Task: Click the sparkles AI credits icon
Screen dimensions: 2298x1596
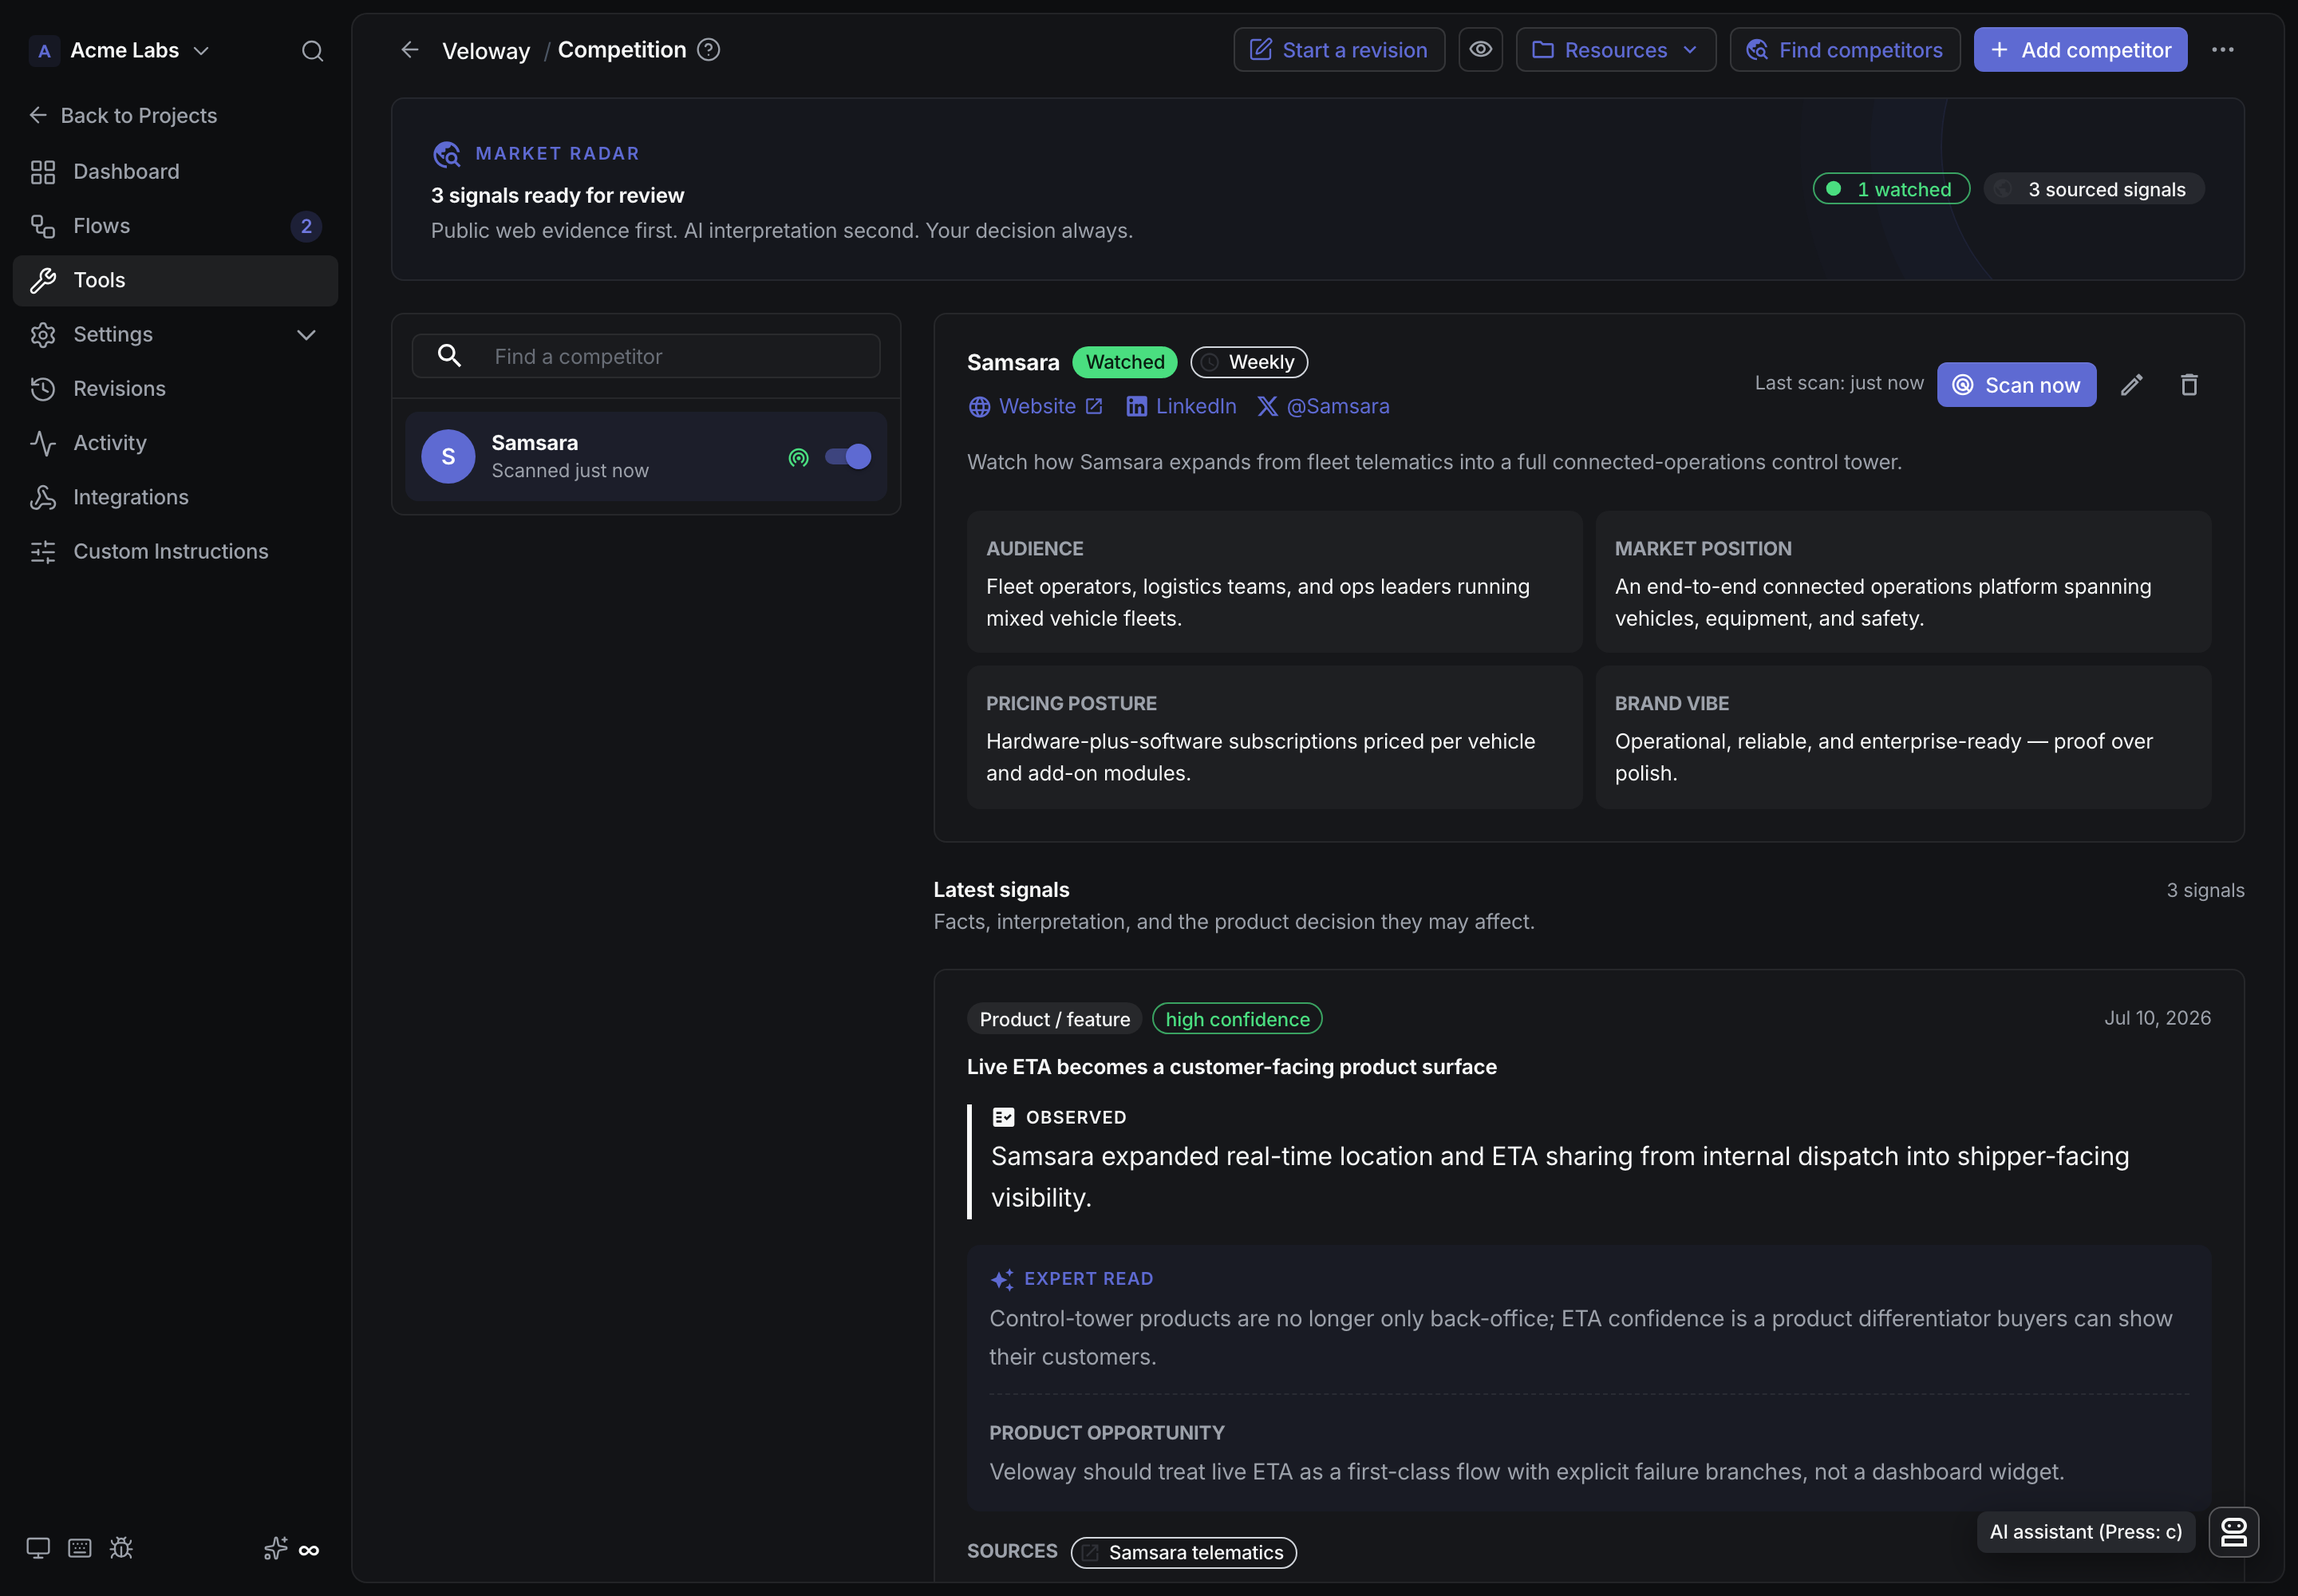Action: coord(276,1548)
